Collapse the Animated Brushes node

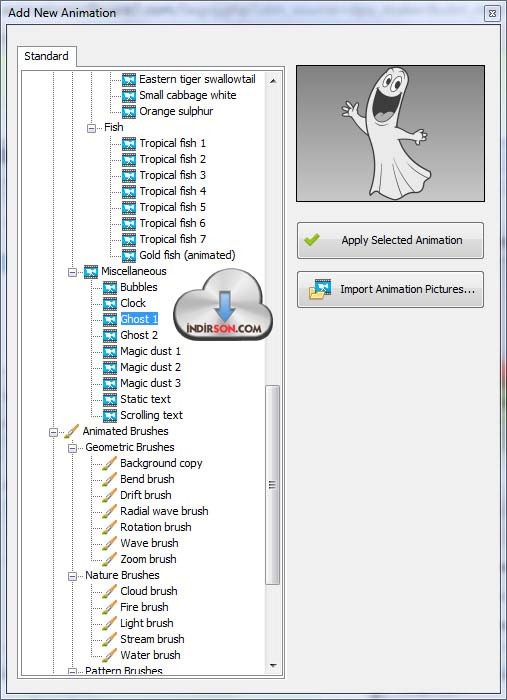click(53, 433)
